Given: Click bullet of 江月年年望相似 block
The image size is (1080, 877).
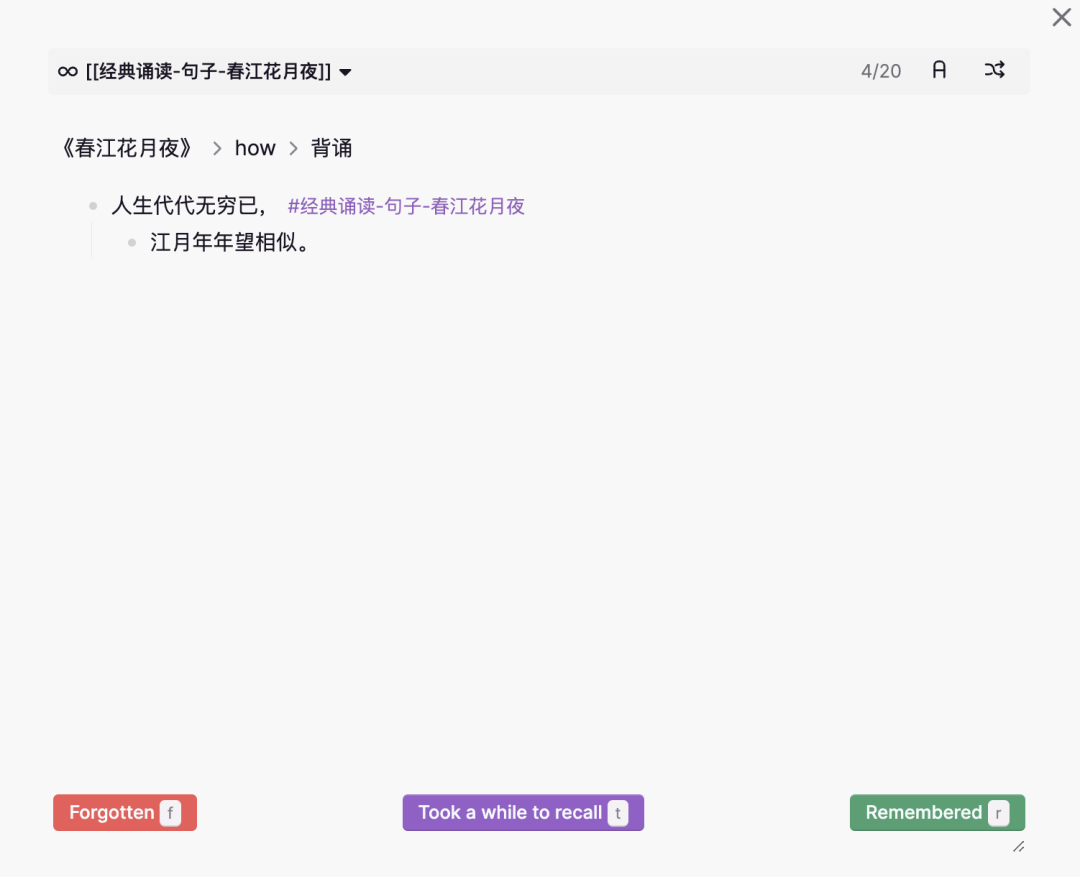Looking at the screenshot, I should pyautogui.click(x=132, y=243).
